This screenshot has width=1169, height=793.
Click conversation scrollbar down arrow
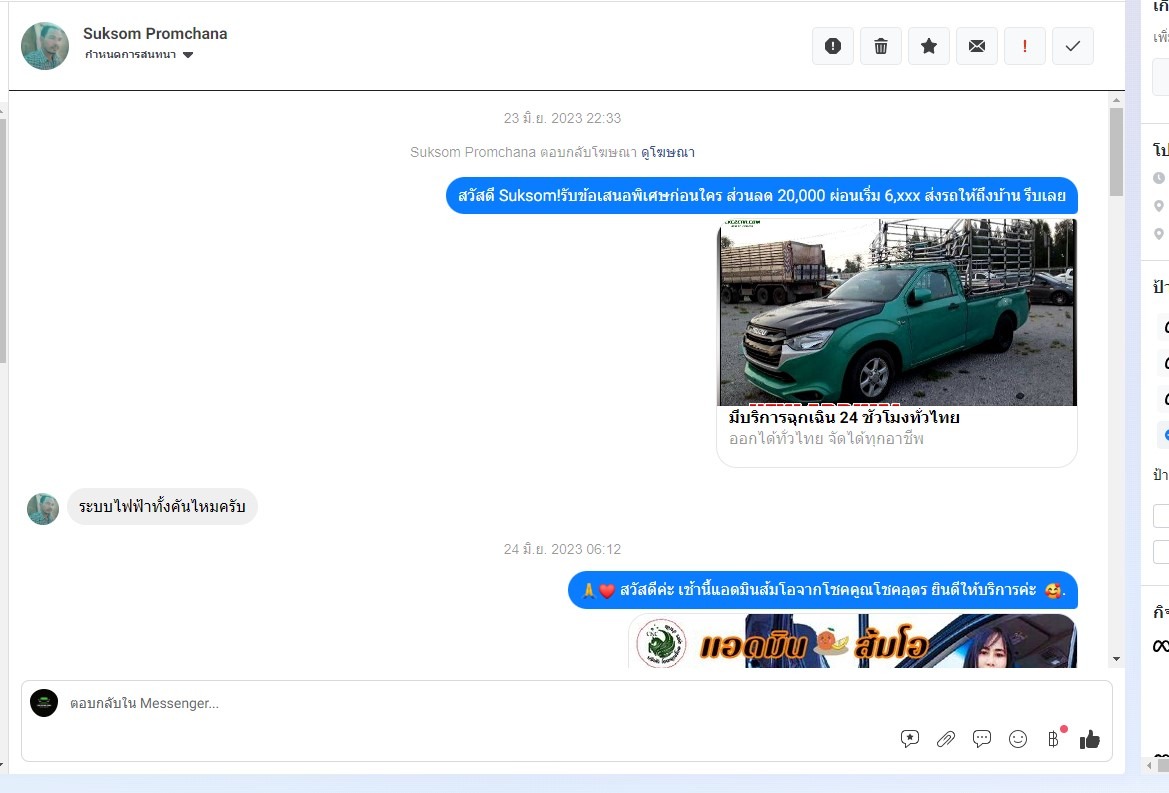pos(1116,659)
